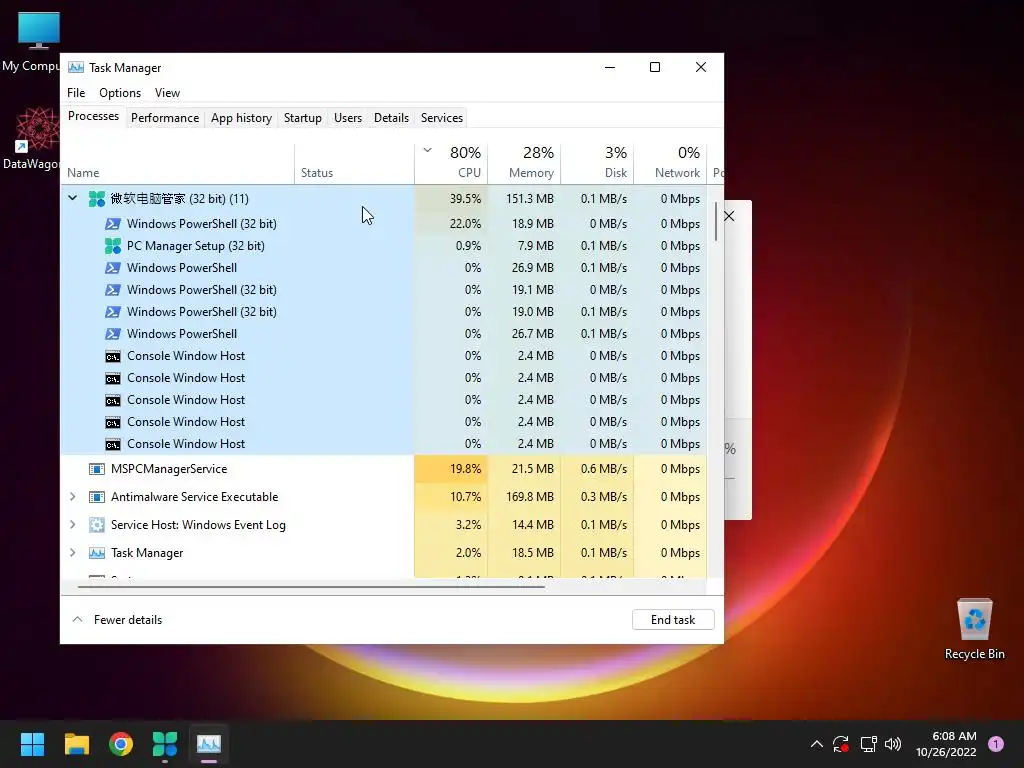Click the MSPCManagerService process icon
The width and height of the screenshot is (1024, 768).
[97, 469]
